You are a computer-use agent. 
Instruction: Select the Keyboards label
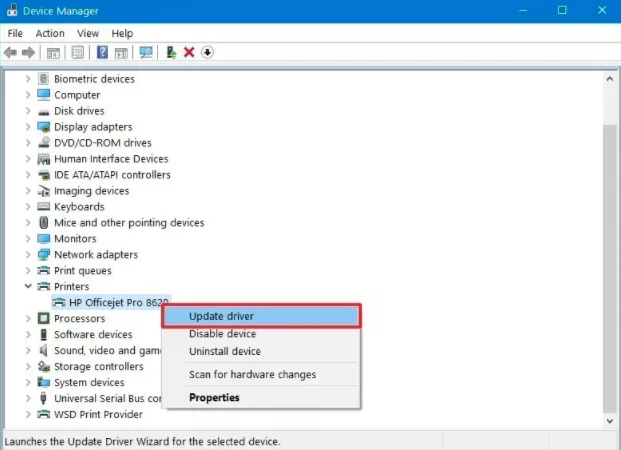(x=79, y=206)
